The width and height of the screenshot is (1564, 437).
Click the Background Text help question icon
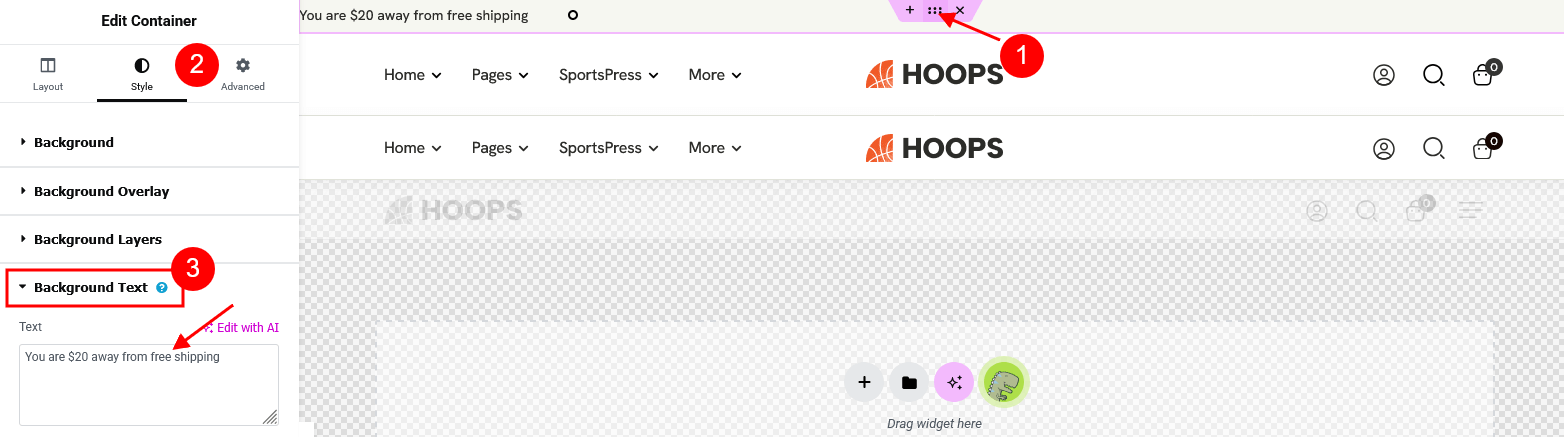[162, 288]
